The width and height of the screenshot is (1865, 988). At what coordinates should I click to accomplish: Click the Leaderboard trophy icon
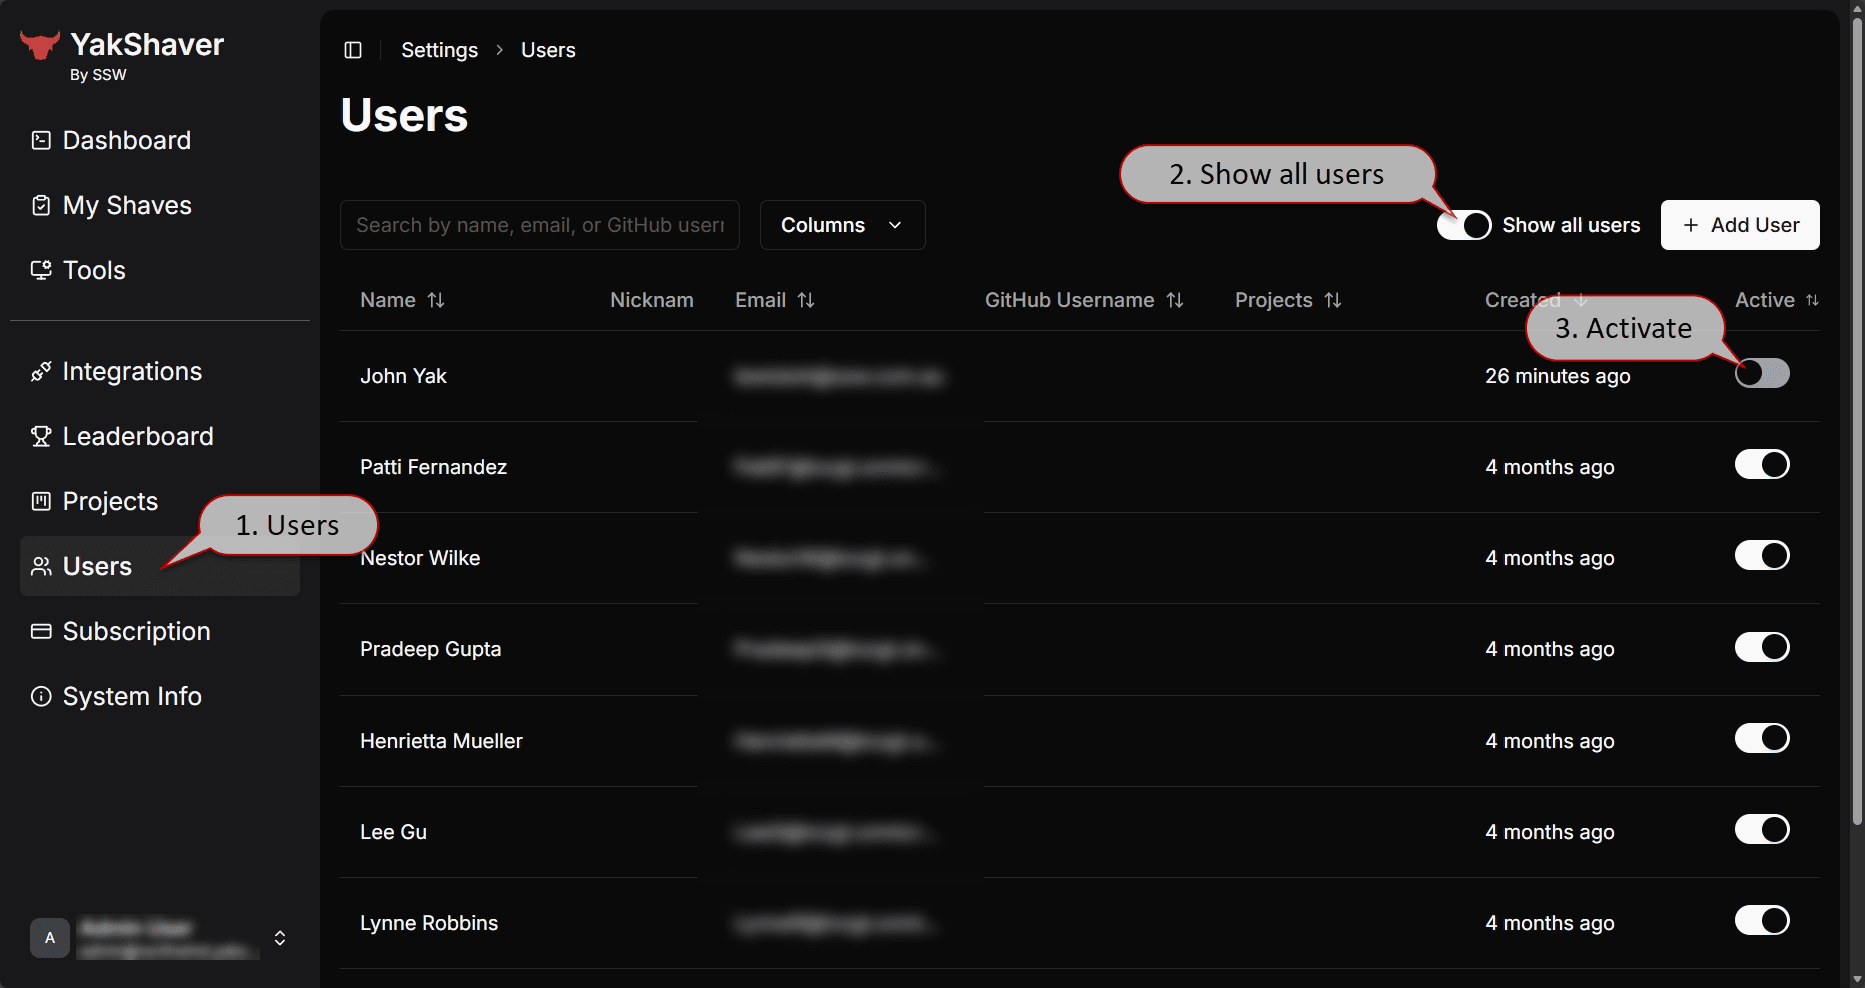[41, 437]
